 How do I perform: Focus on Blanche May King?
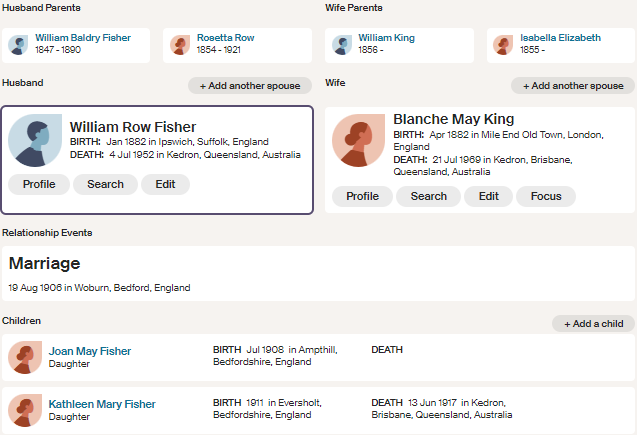click(x=546, y=196)
